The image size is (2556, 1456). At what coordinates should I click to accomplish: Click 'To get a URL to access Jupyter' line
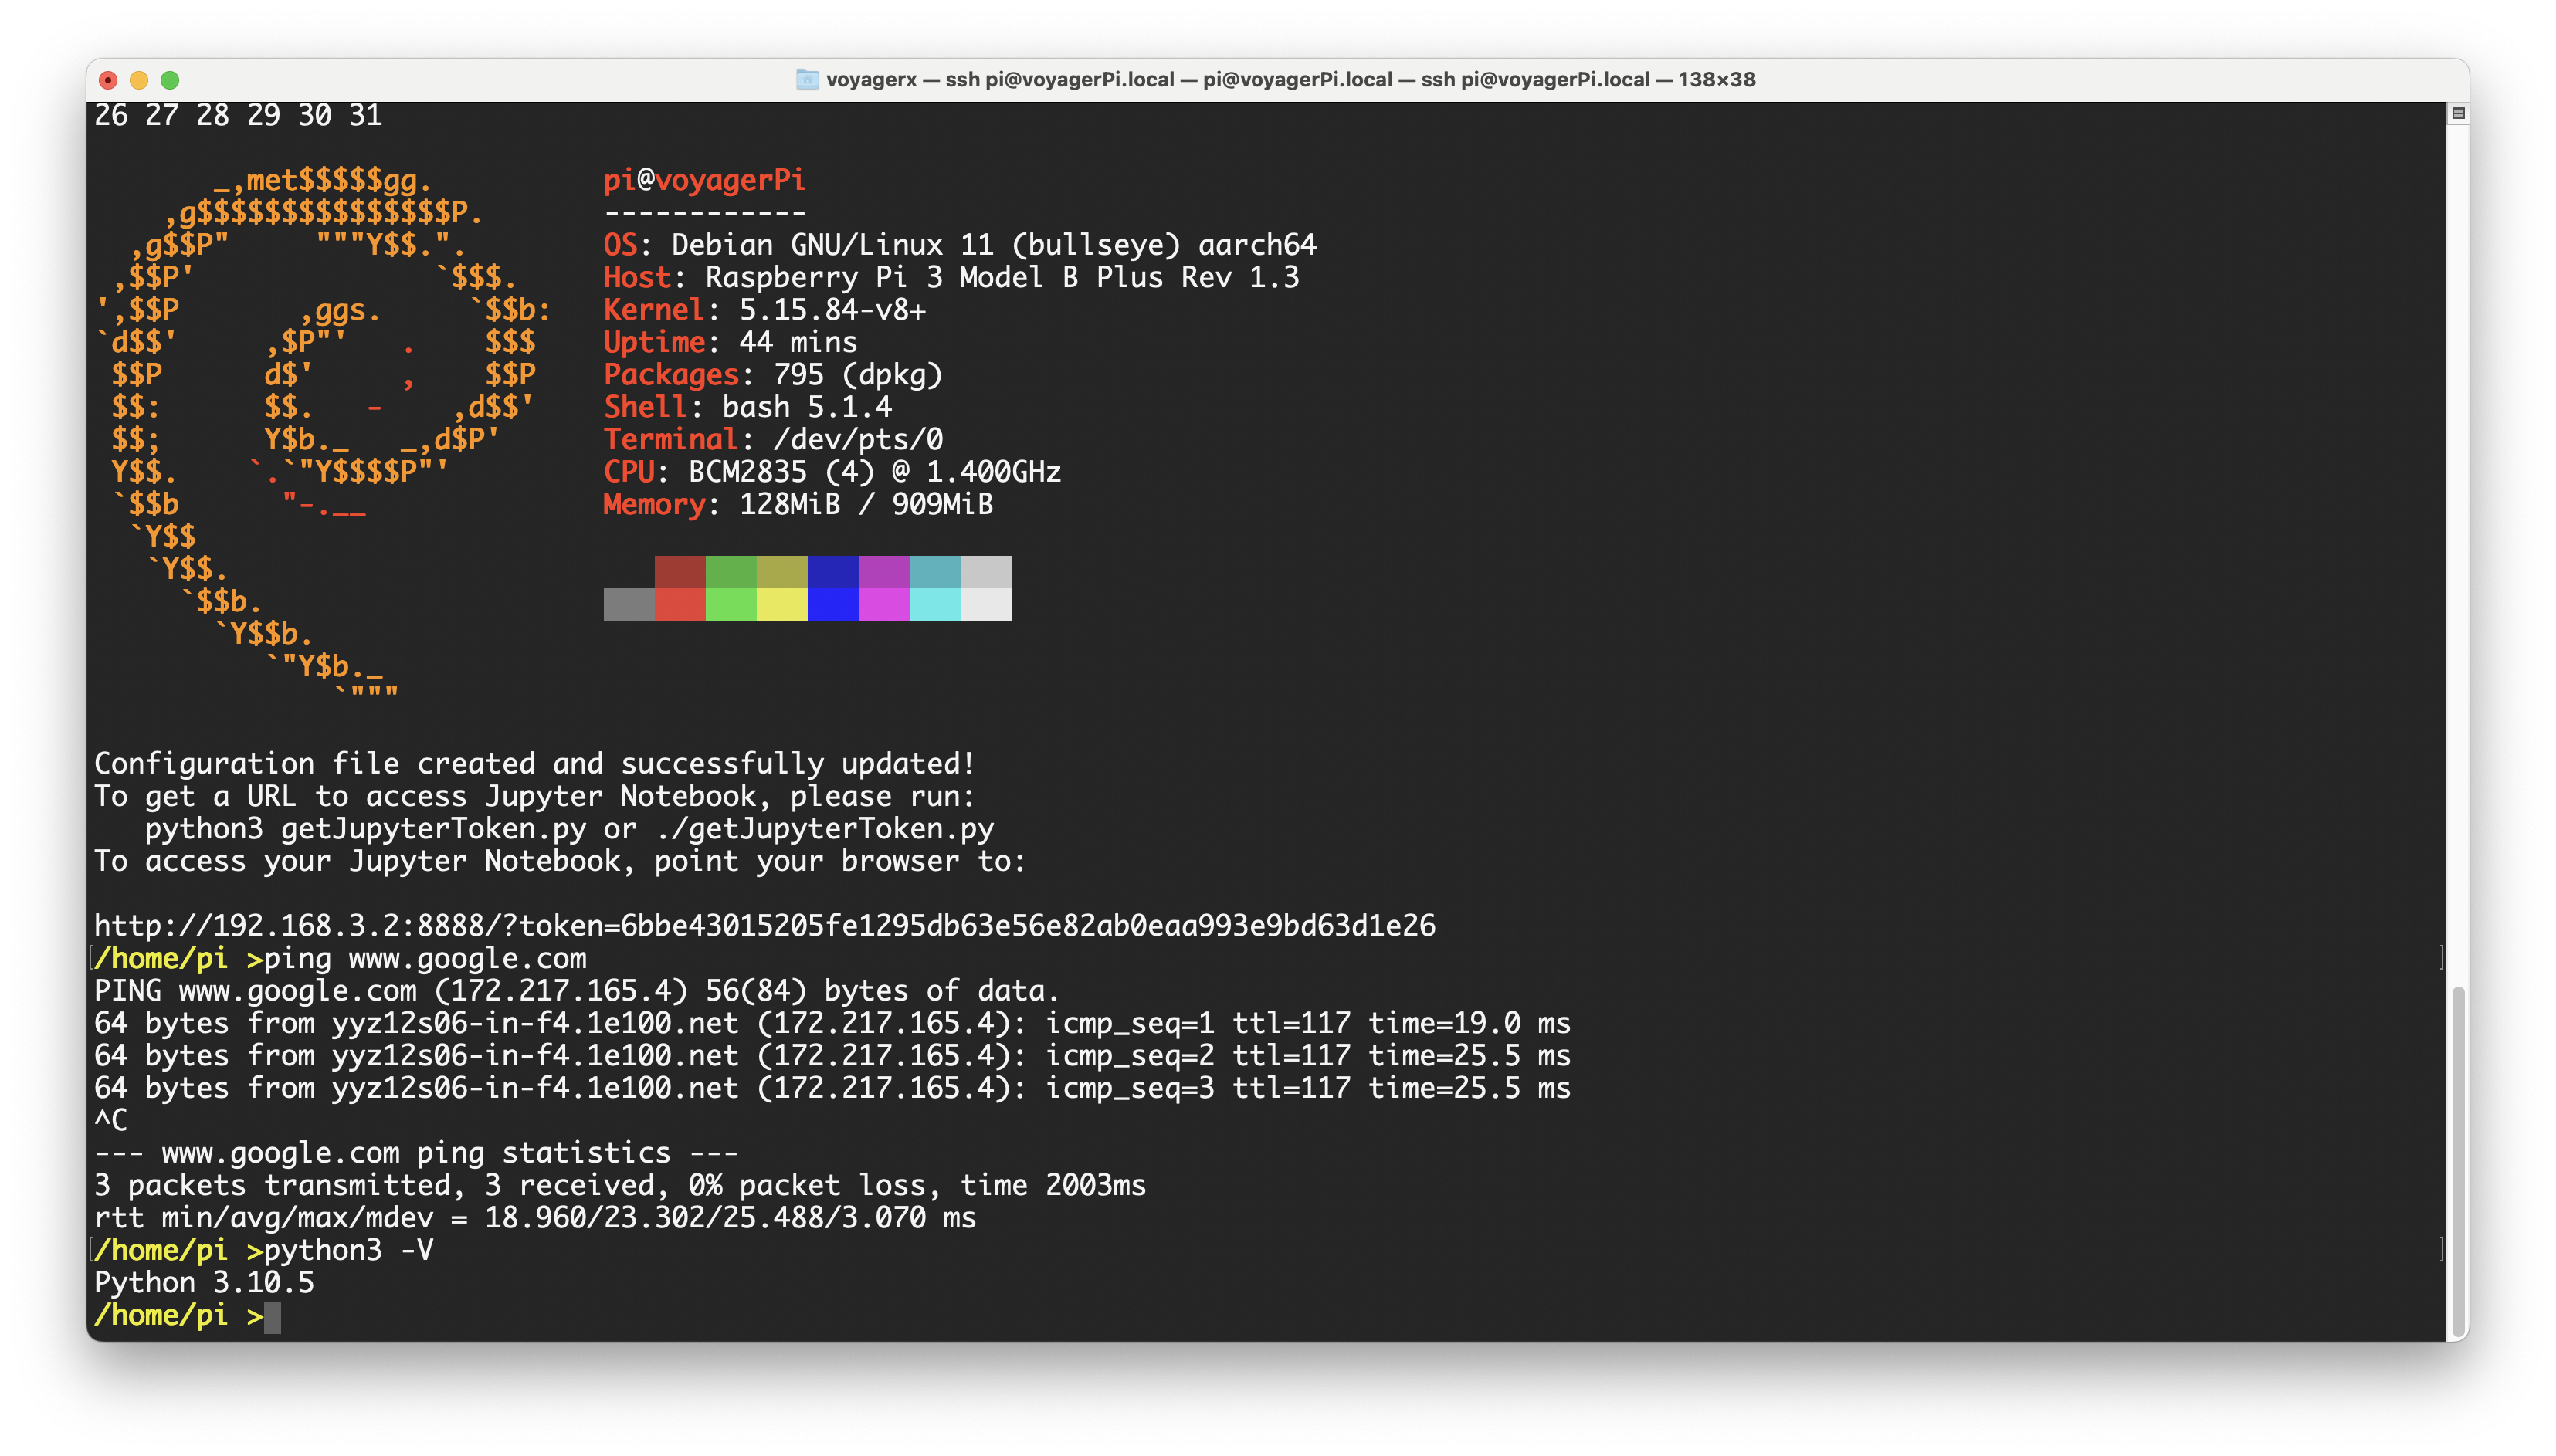click(x=534, y=796)
